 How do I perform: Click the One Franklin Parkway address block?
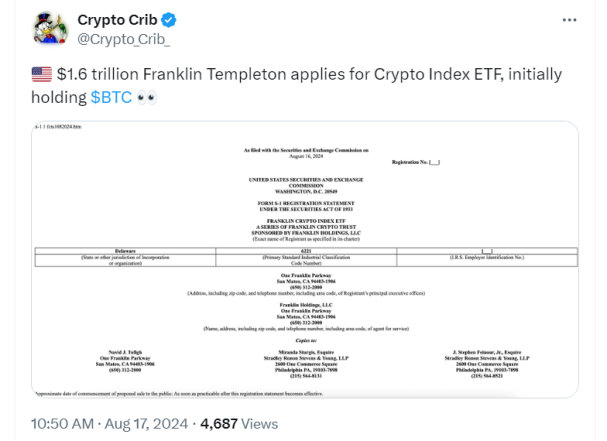(306, 284)
